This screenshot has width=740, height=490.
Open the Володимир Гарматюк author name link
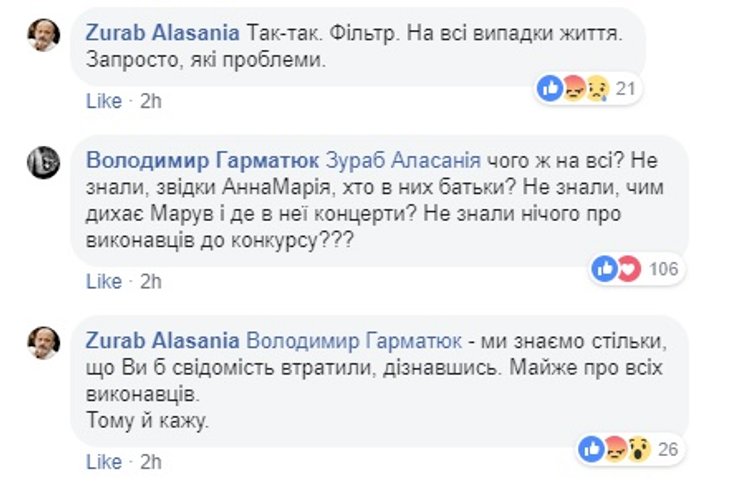pos(201,160)
